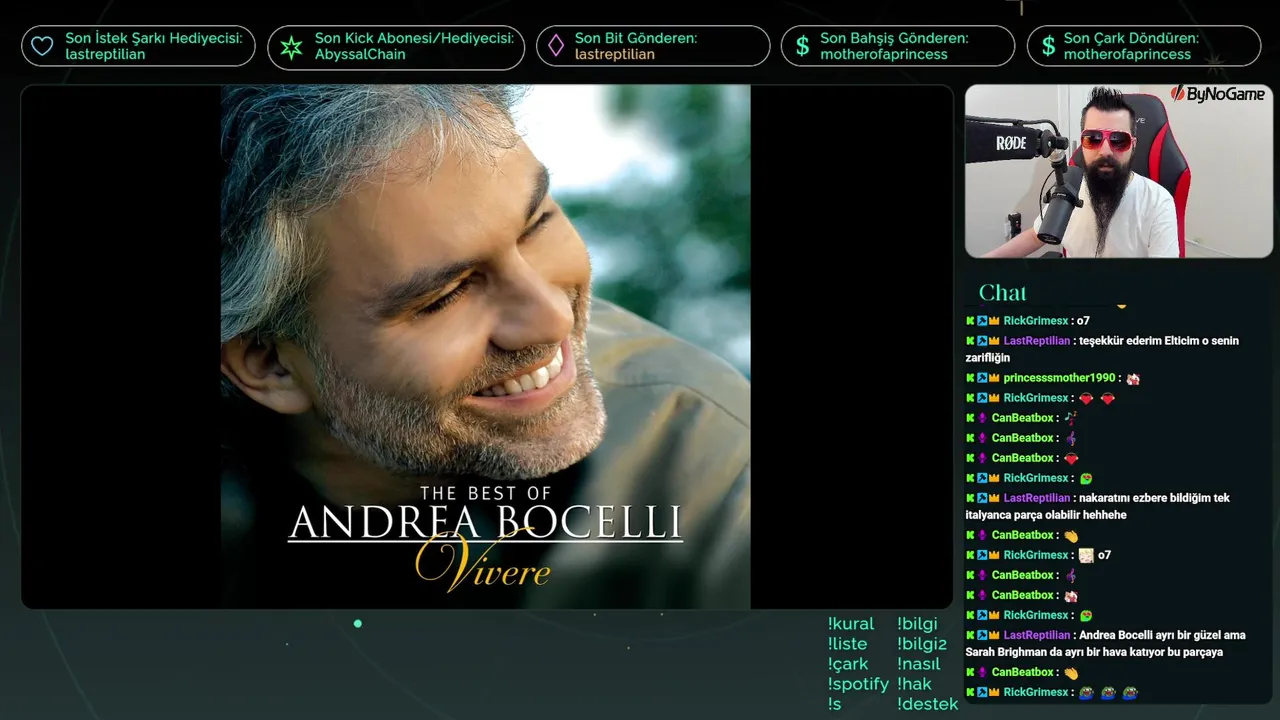The image size is (1280, 720).
Task: Click the RØDE label on the microphone
Action: [x=1011, y=143]
